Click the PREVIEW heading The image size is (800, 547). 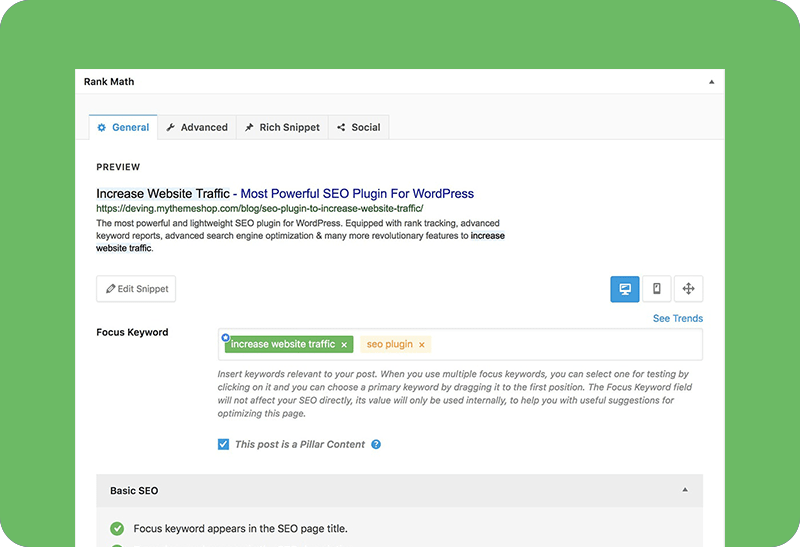pyautogui.click(x=118, y=167)
